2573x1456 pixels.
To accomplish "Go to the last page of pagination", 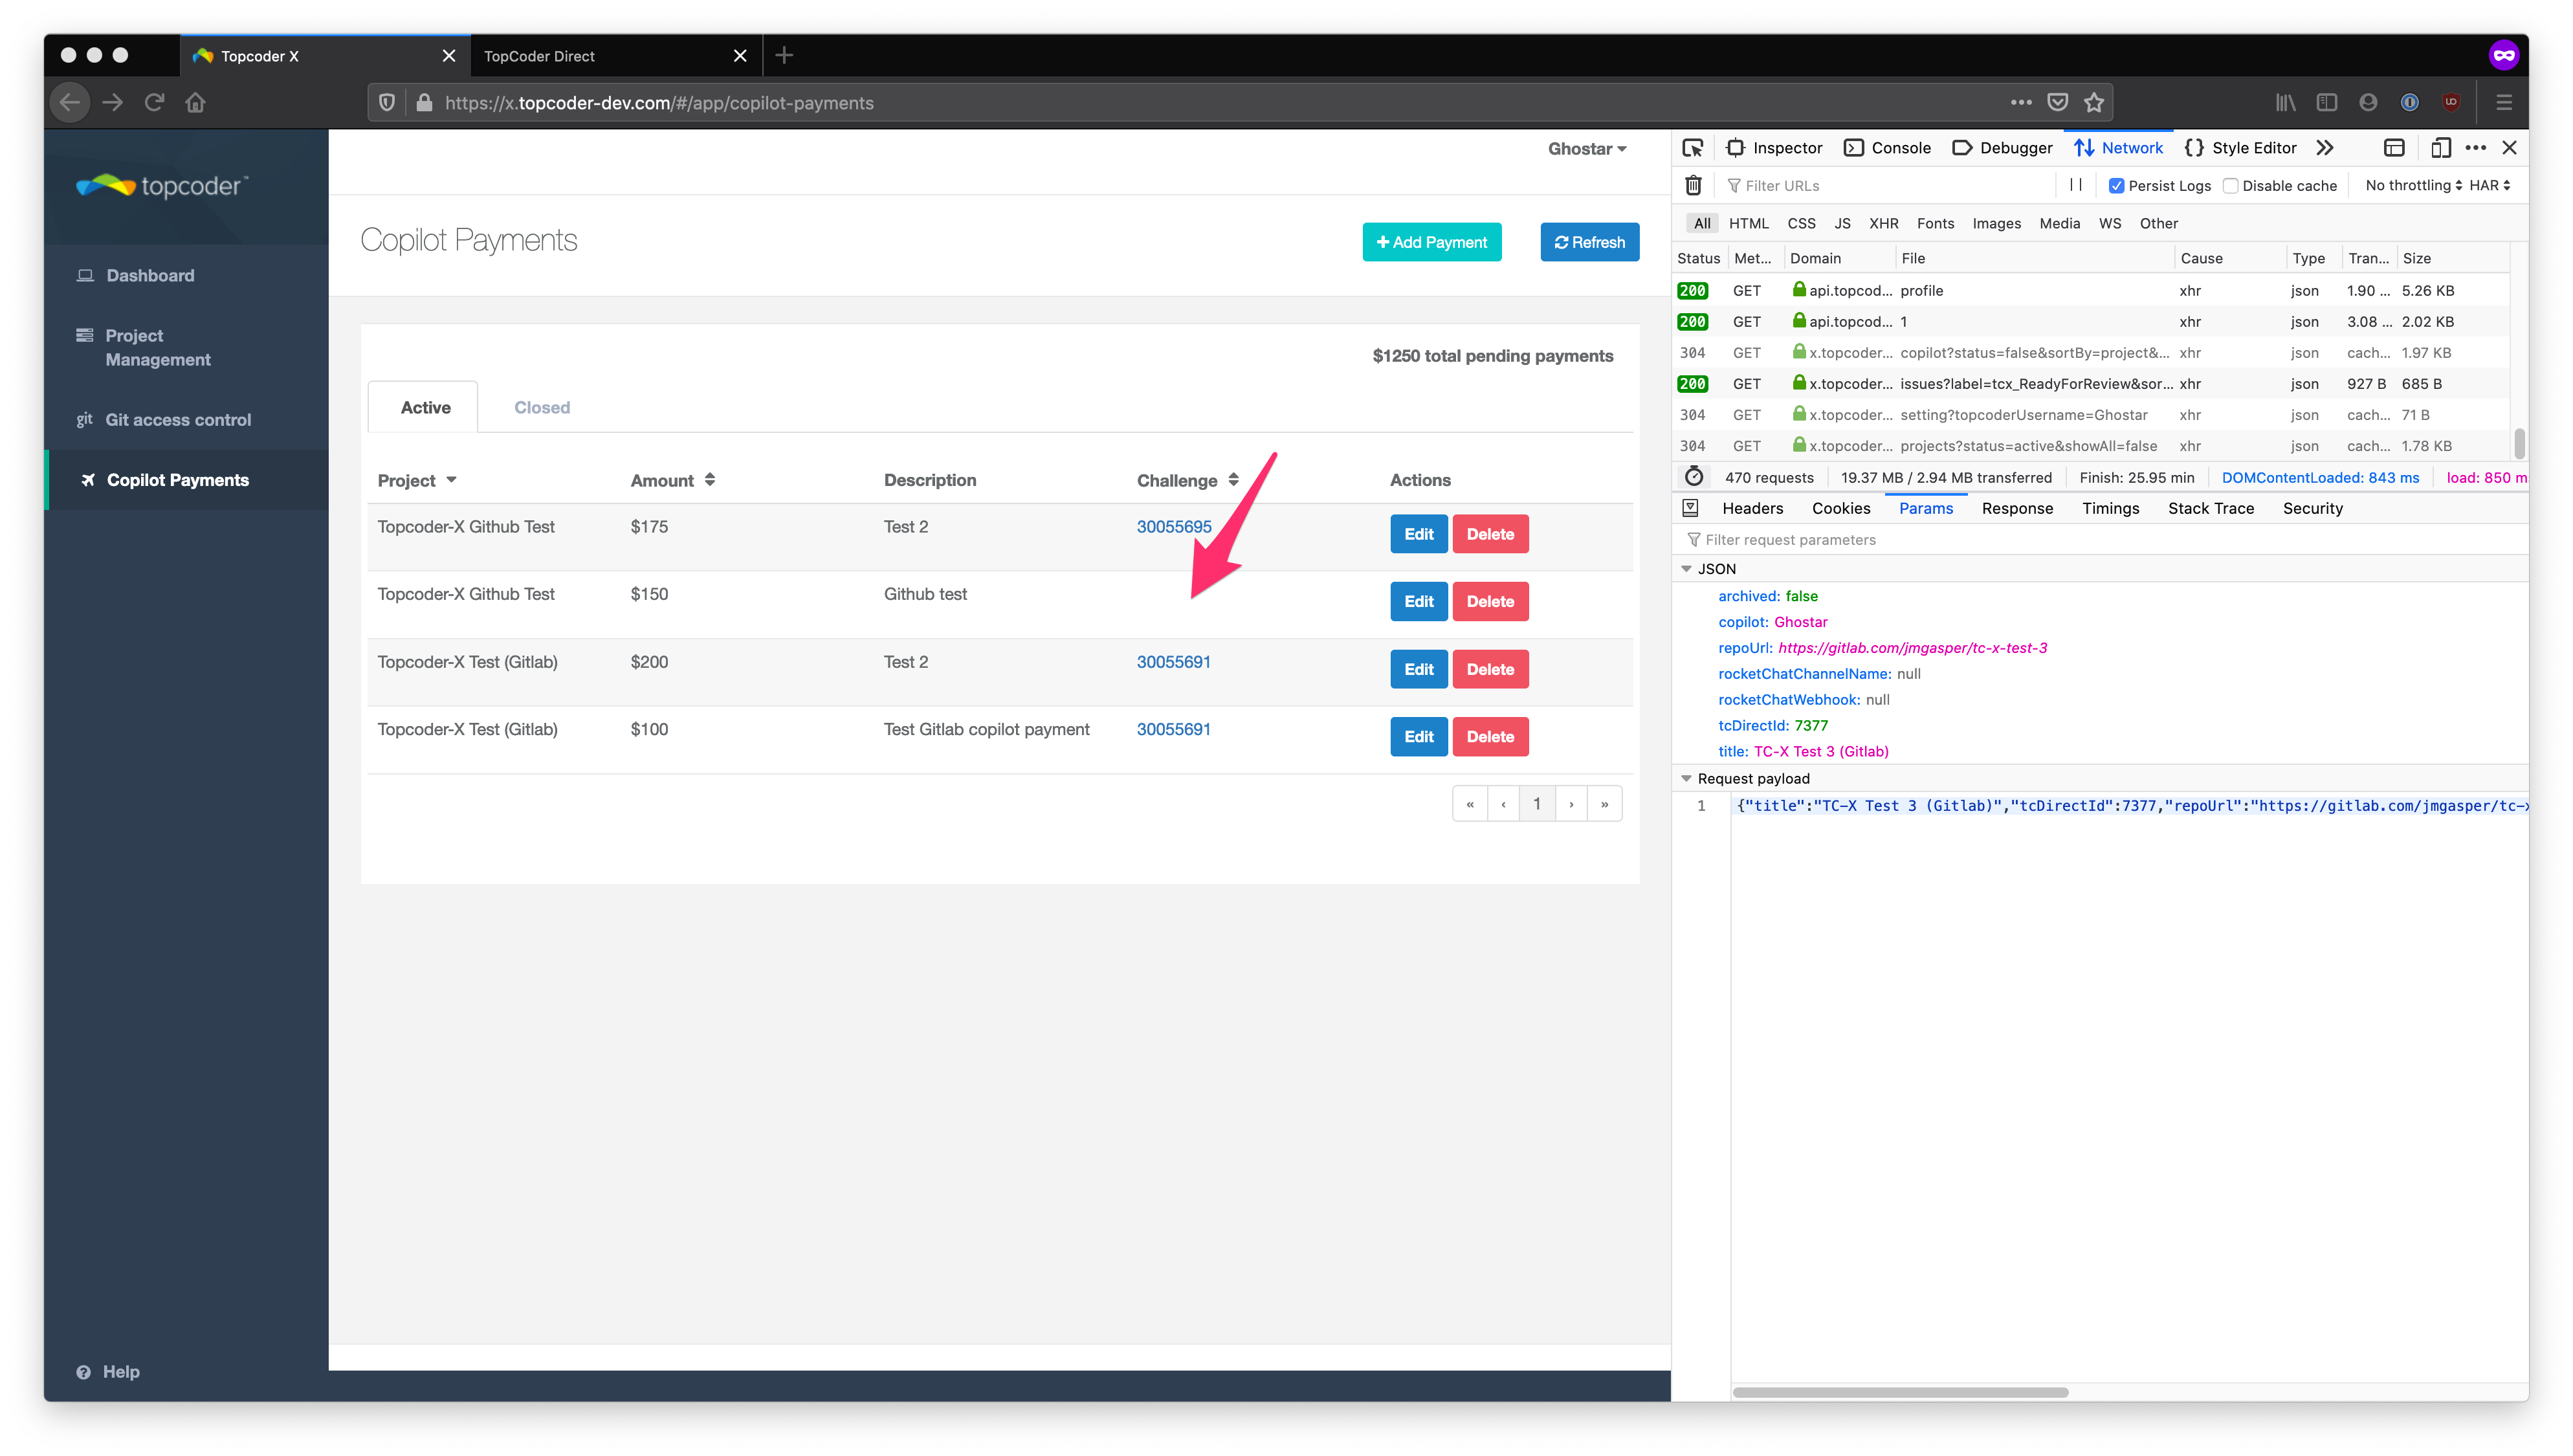I will tap(1604, 804).
